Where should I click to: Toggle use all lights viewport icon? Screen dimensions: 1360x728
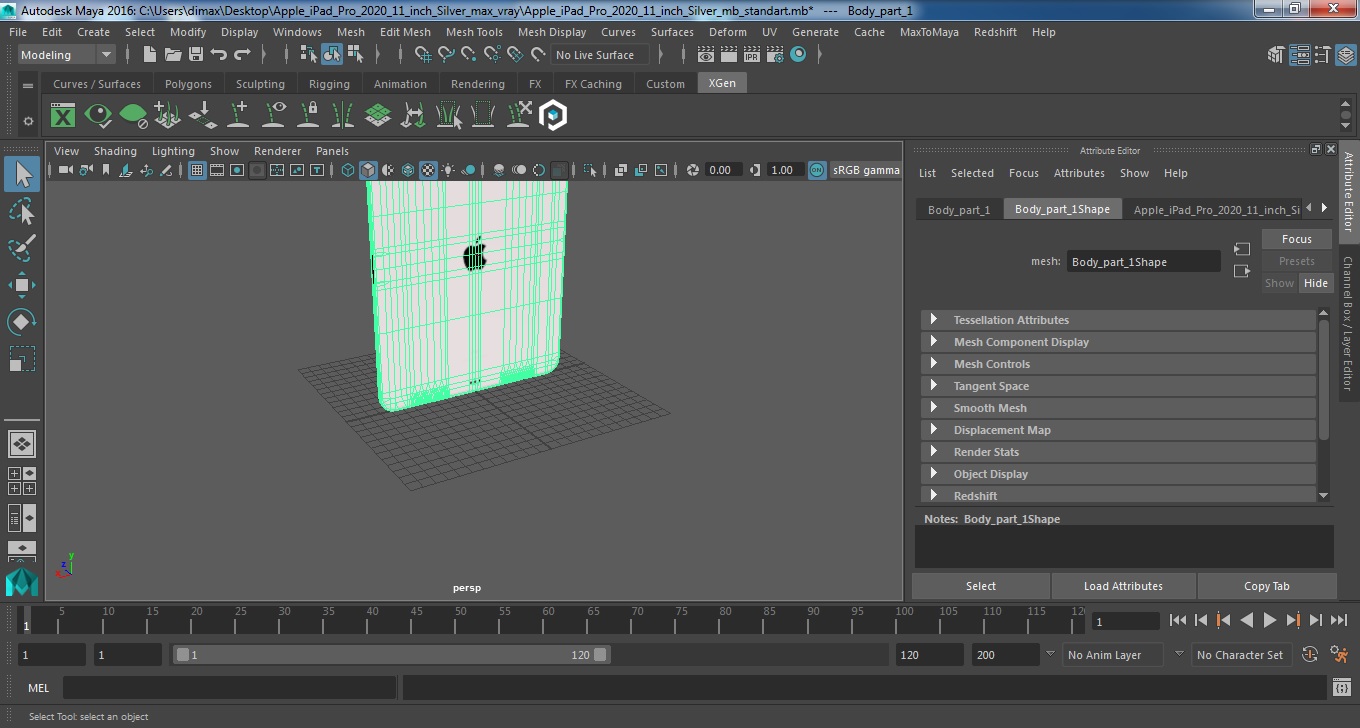[x=448, y=170]
